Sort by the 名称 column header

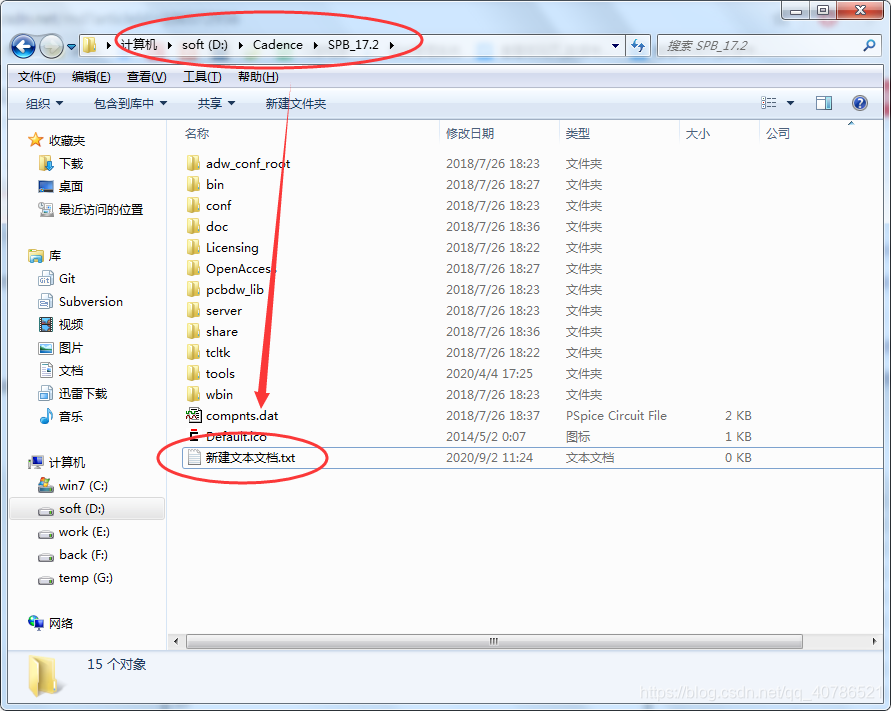197,134
